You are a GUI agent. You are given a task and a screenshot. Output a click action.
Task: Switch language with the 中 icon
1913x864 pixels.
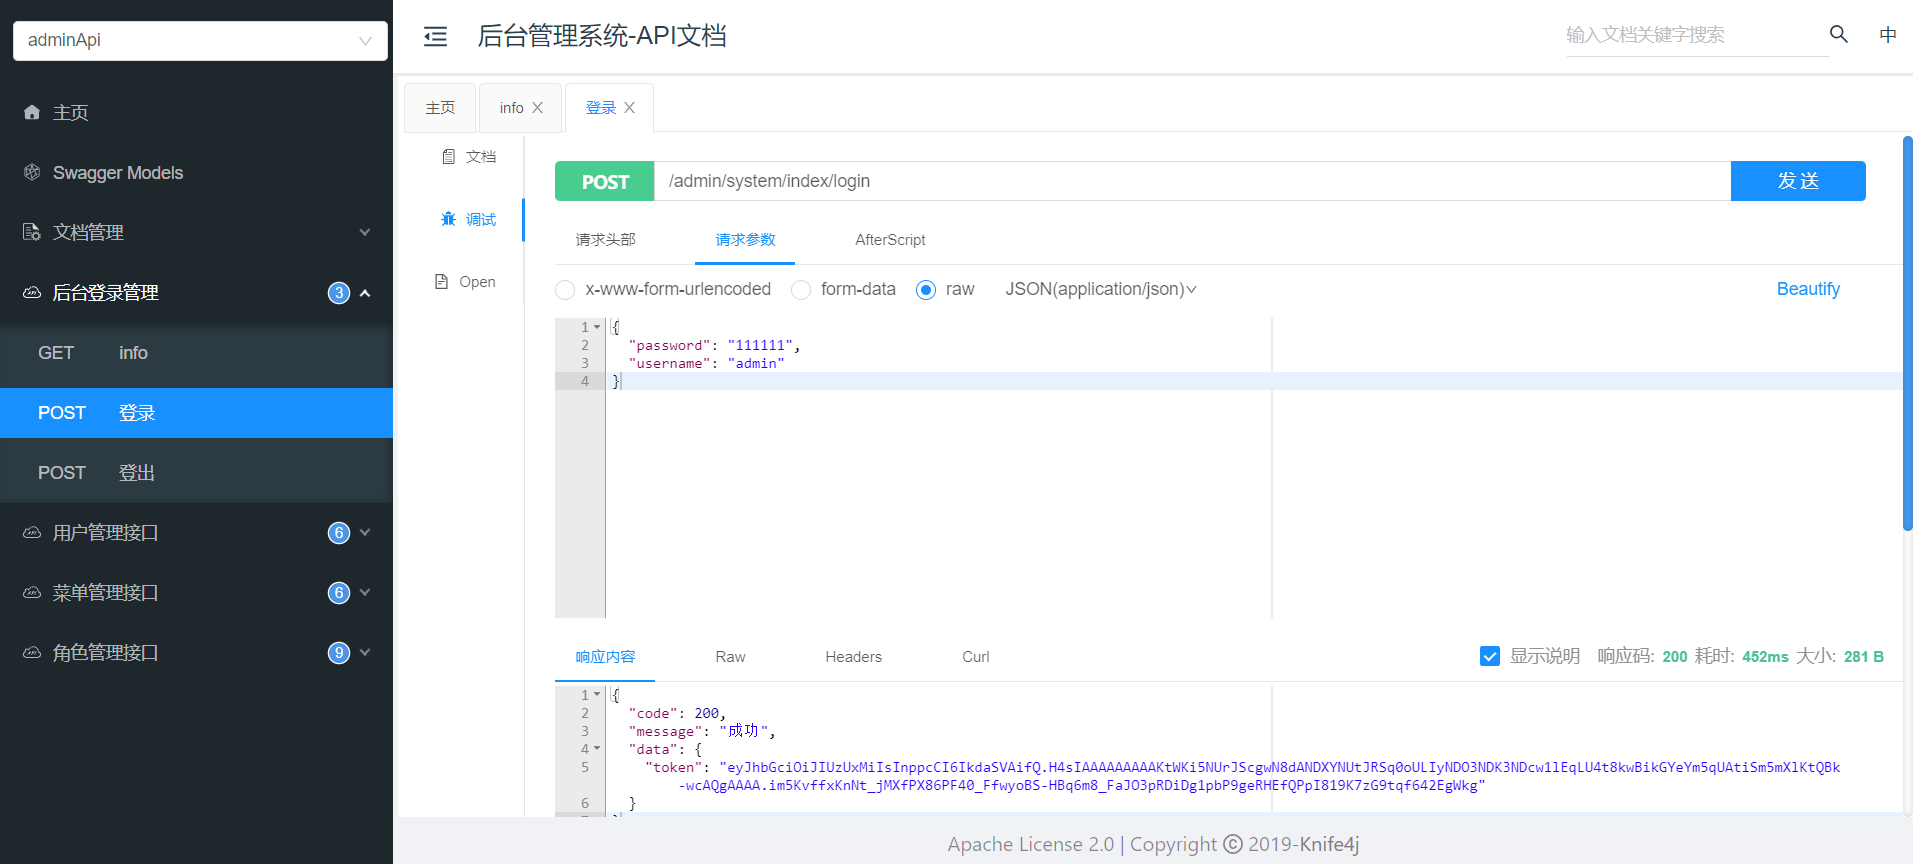(x=1887, y=35)
